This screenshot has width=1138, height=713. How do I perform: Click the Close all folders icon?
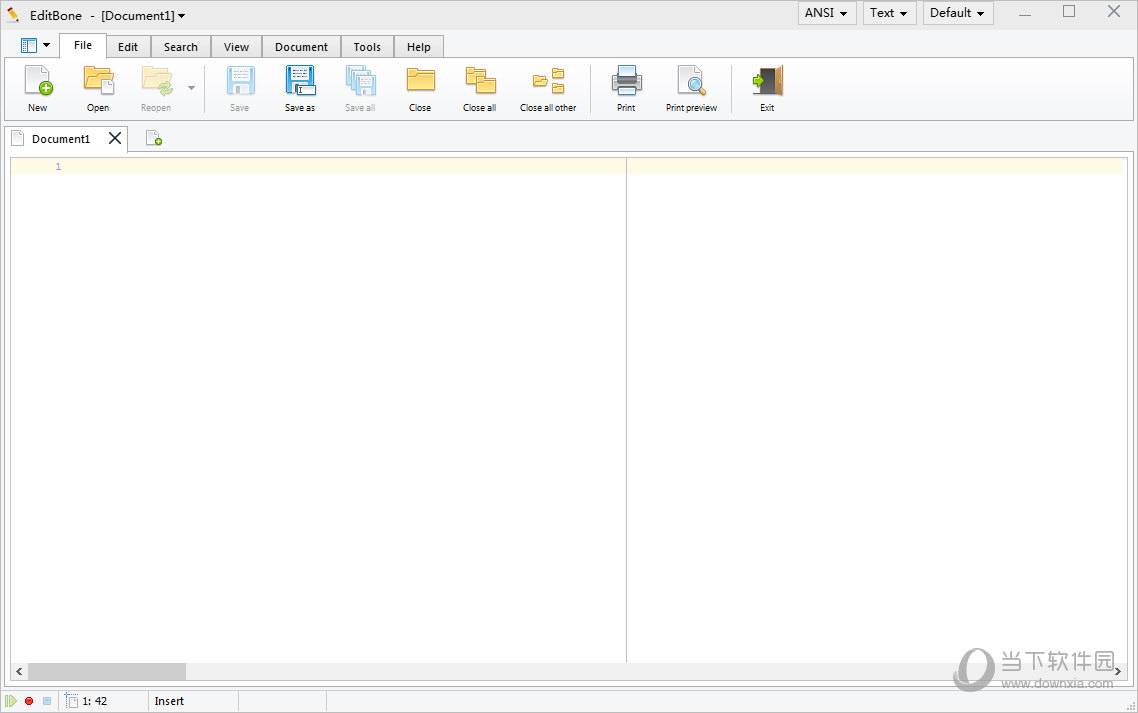[480, 80]
